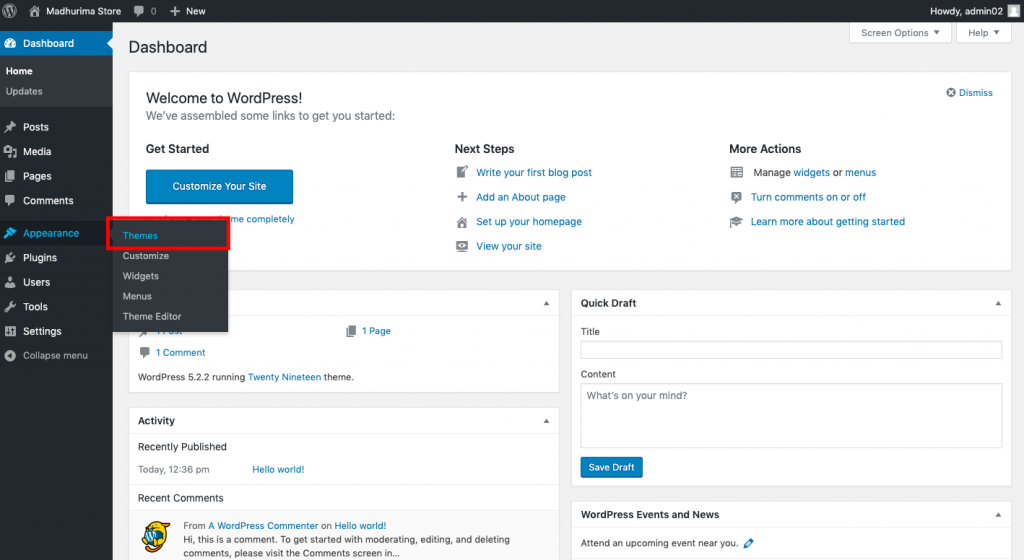Click the Customize Your Site button
The image size is (1024, 560).
pyautogui.click(x=219, y=187)
